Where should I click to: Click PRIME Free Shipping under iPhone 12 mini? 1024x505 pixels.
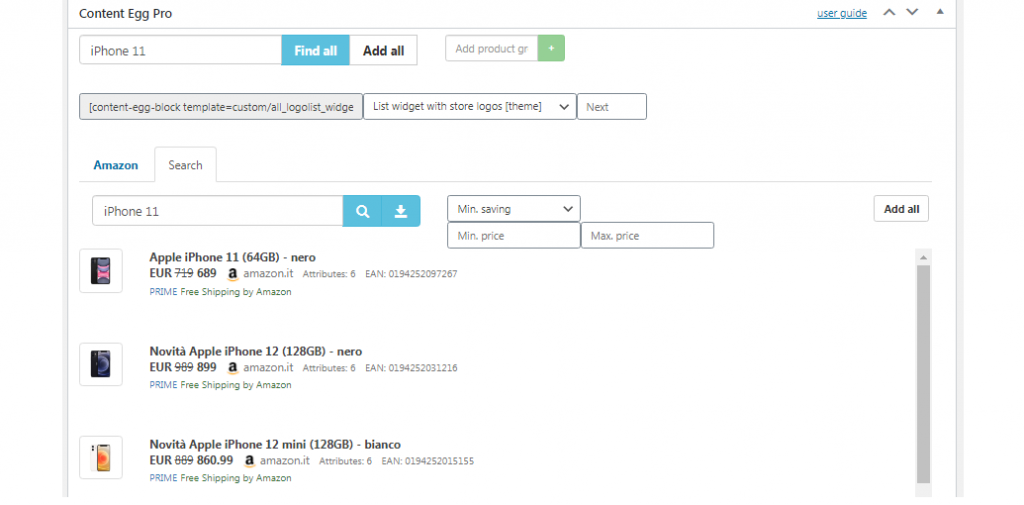pyautogui.click(x=220, y=478)
